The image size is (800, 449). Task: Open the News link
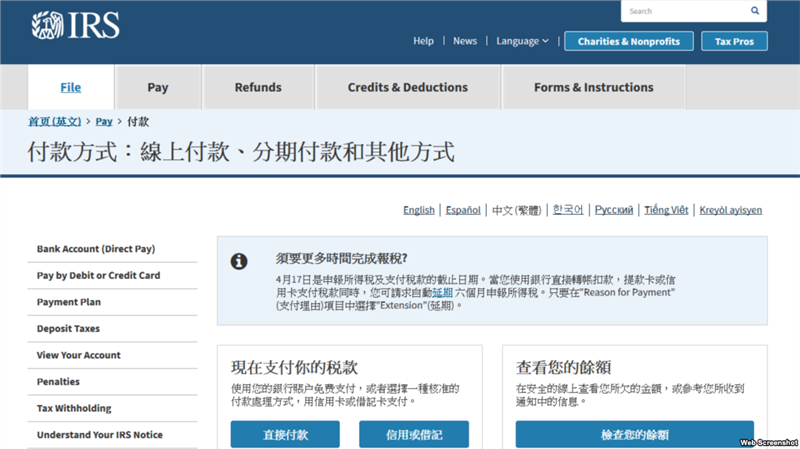coord(465,41)
